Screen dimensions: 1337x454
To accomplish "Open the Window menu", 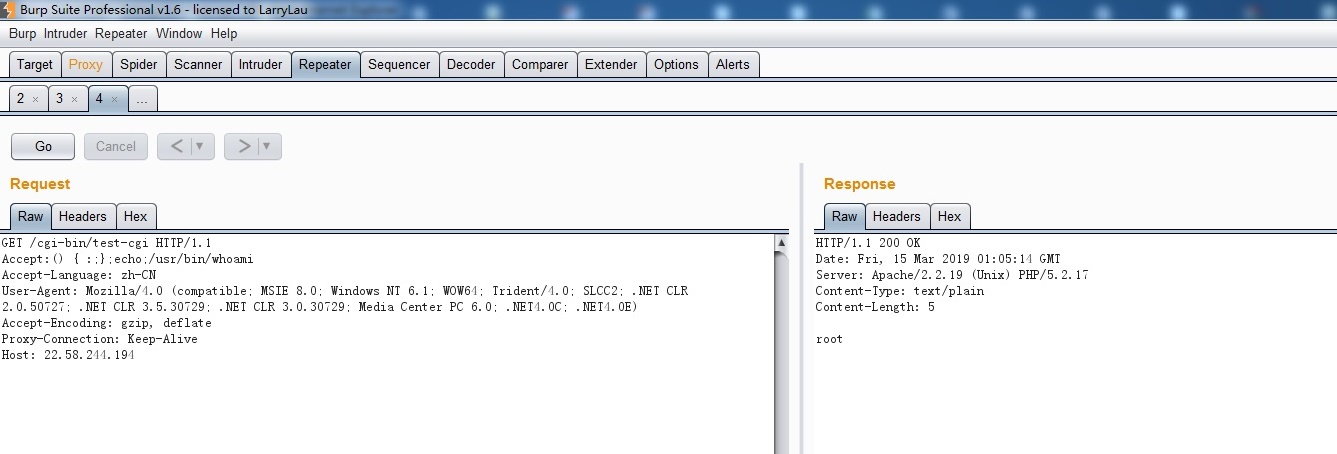I will coord(179,33).
